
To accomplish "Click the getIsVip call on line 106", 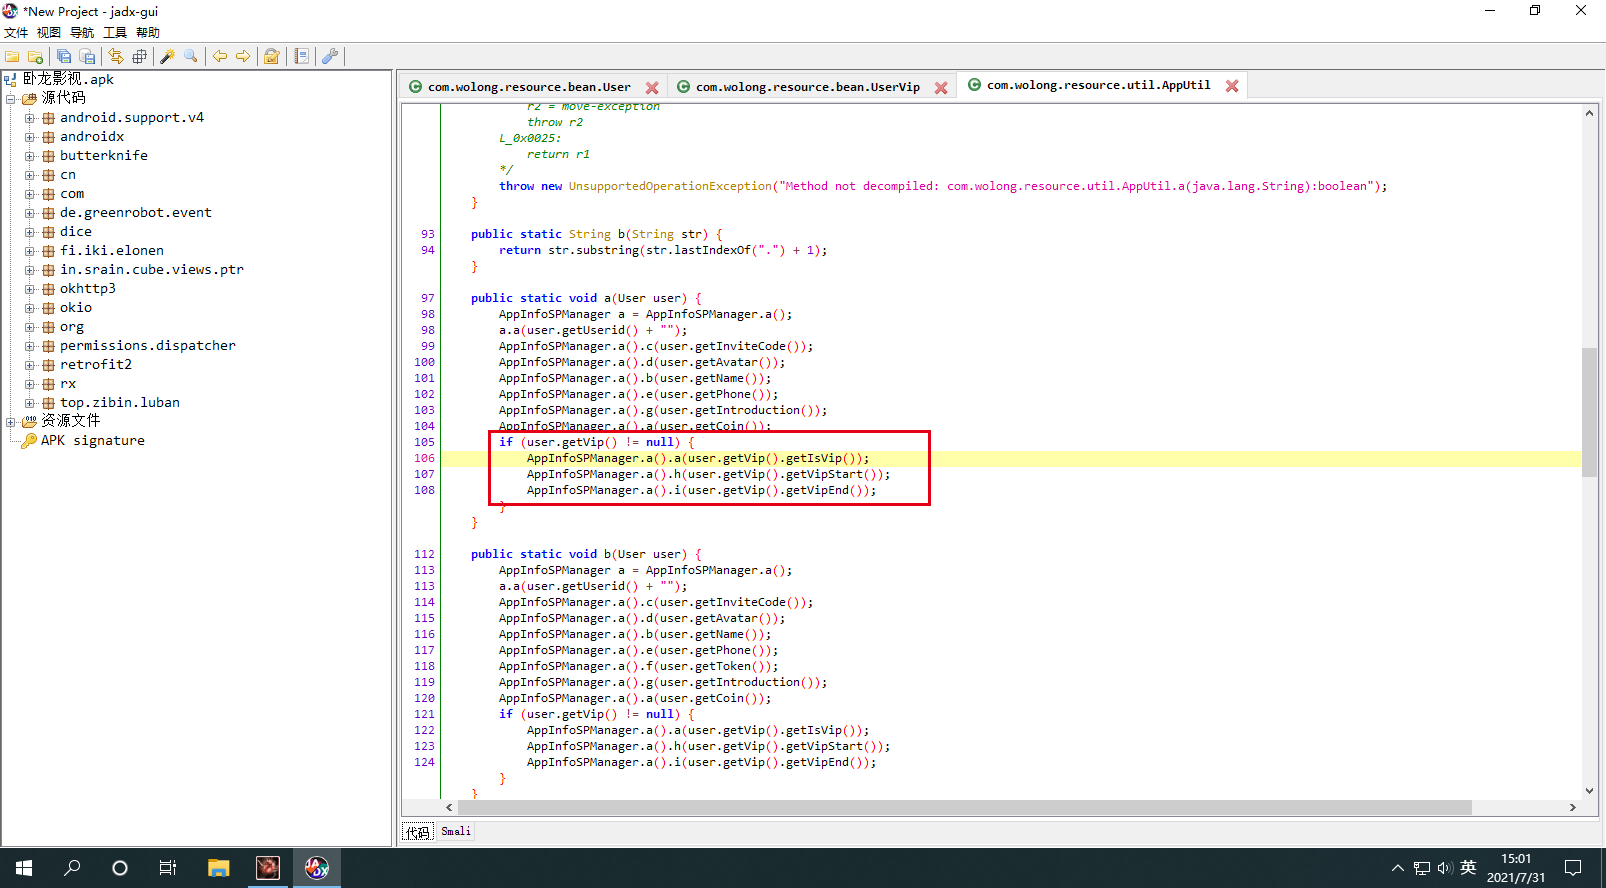I will 813,459.
